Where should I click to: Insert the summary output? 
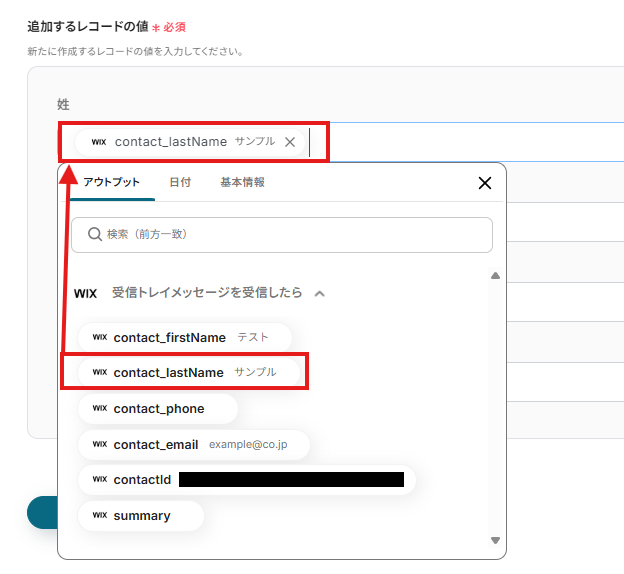(141, 516)
